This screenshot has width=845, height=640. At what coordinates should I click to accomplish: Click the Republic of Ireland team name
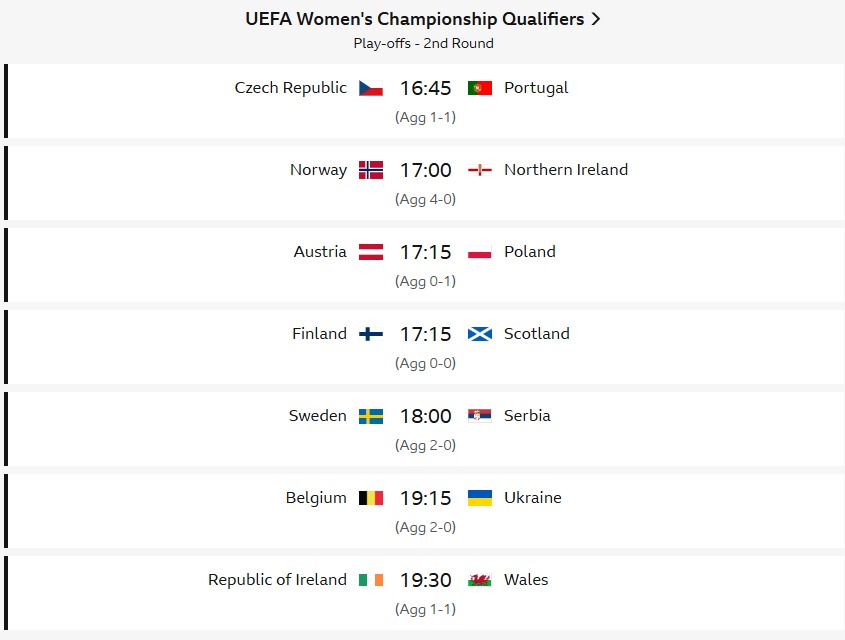278,580
